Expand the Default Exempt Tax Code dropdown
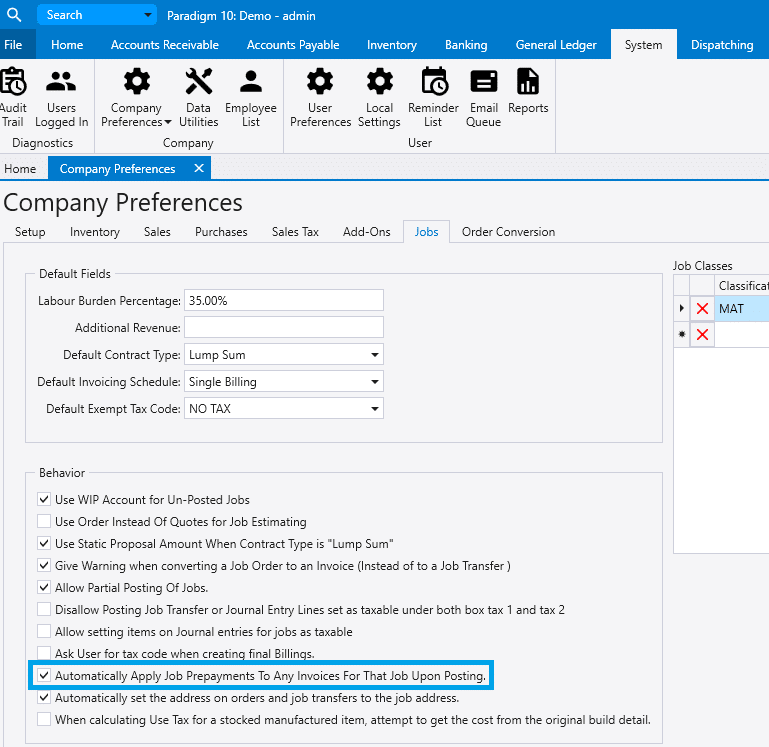The width and height of the screenshot is (769, 747). [x=374, y=409]
